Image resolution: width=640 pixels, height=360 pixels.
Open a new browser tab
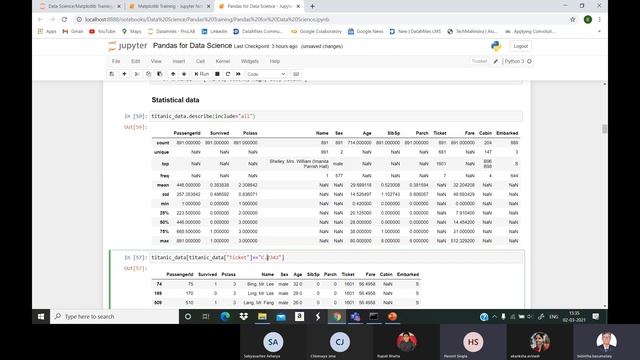coord(312,6)
